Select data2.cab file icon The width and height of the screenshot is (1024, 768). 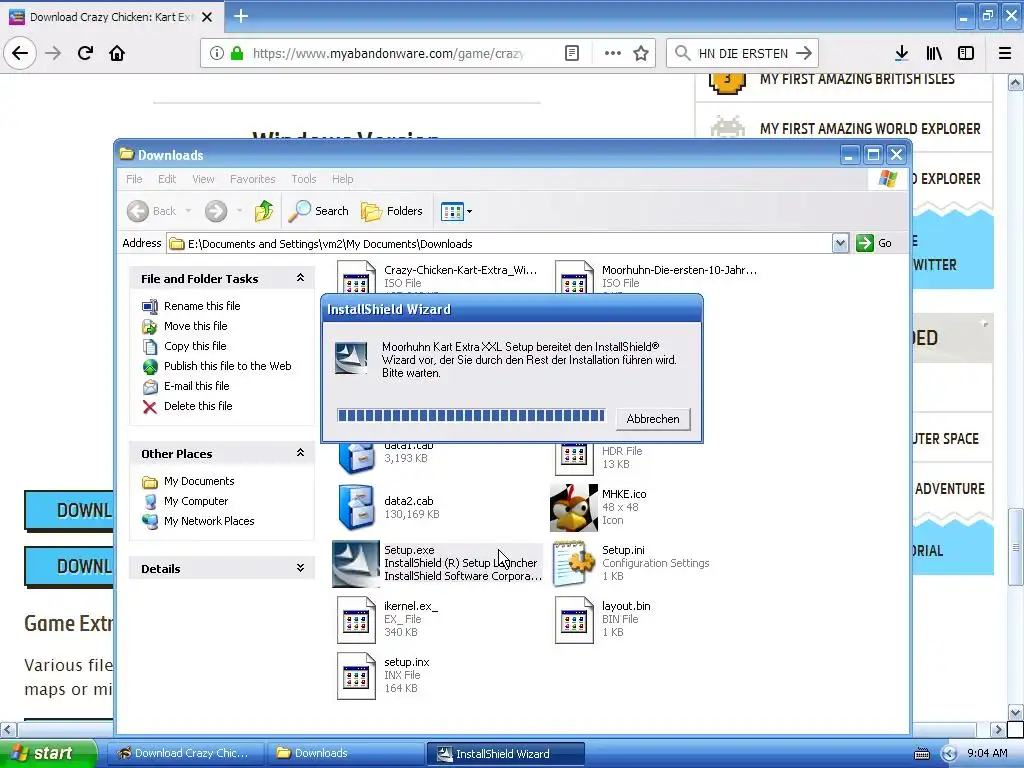(x=357, y=507)
